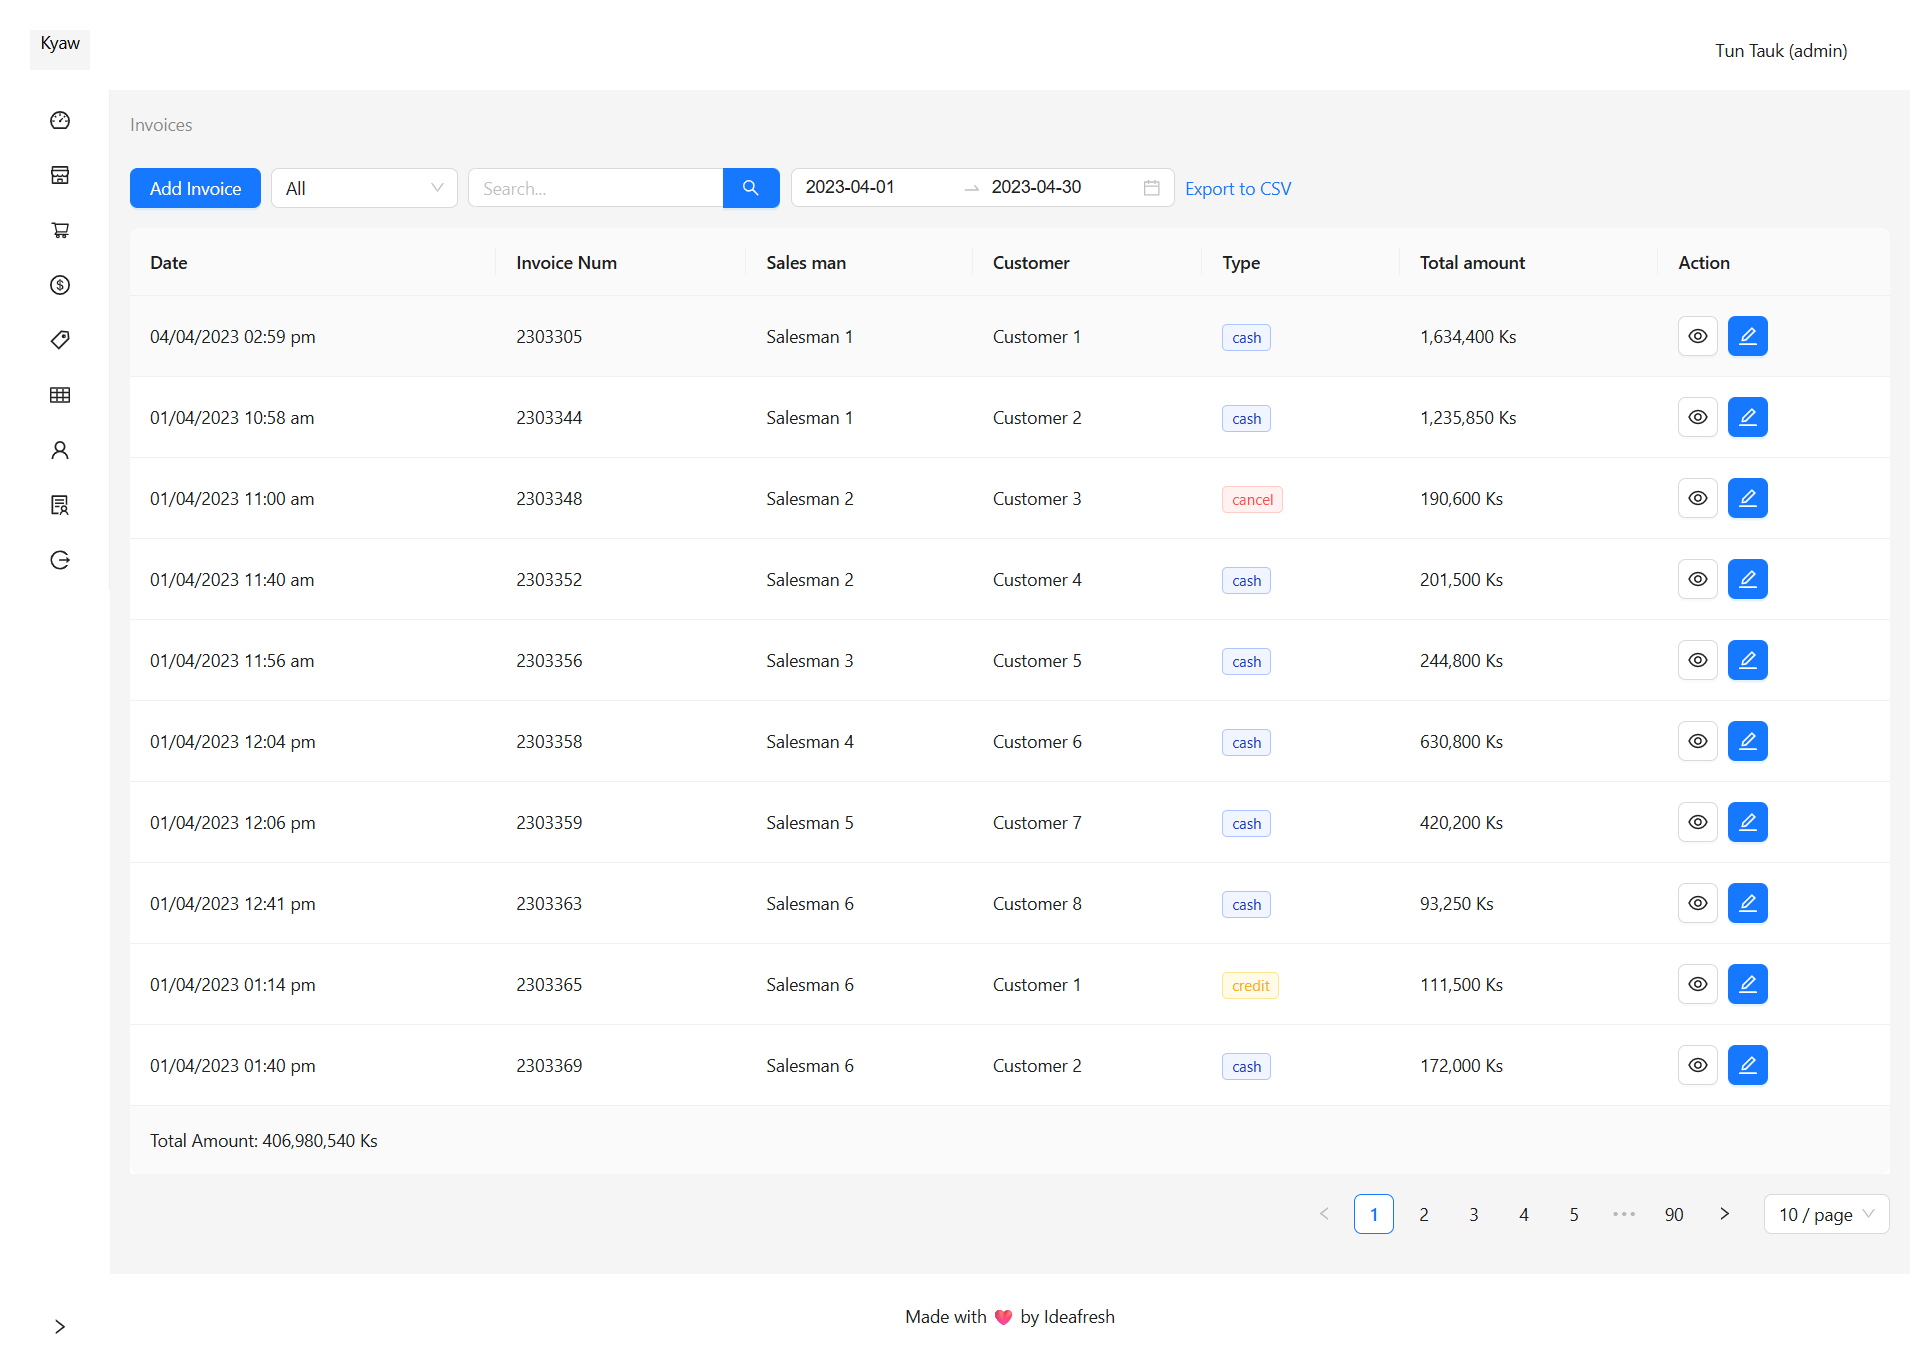Click the logout icon in sidebar
1920x1367 pixels.
pyautogui.click(x=60, y=560)
